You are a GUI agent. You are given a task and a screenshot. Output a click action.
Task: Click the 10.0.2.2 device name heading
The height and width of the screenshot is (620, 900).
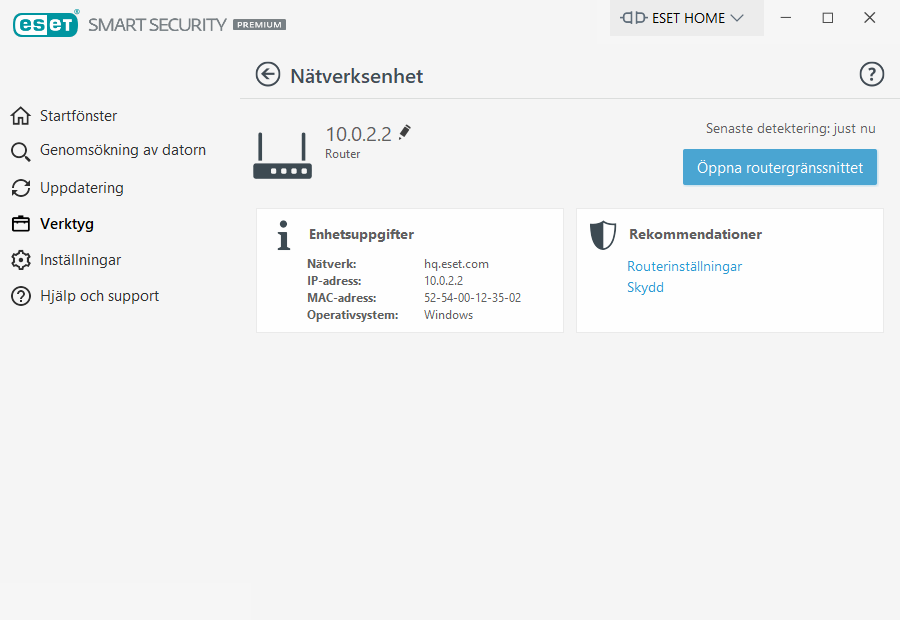[358, 134]
